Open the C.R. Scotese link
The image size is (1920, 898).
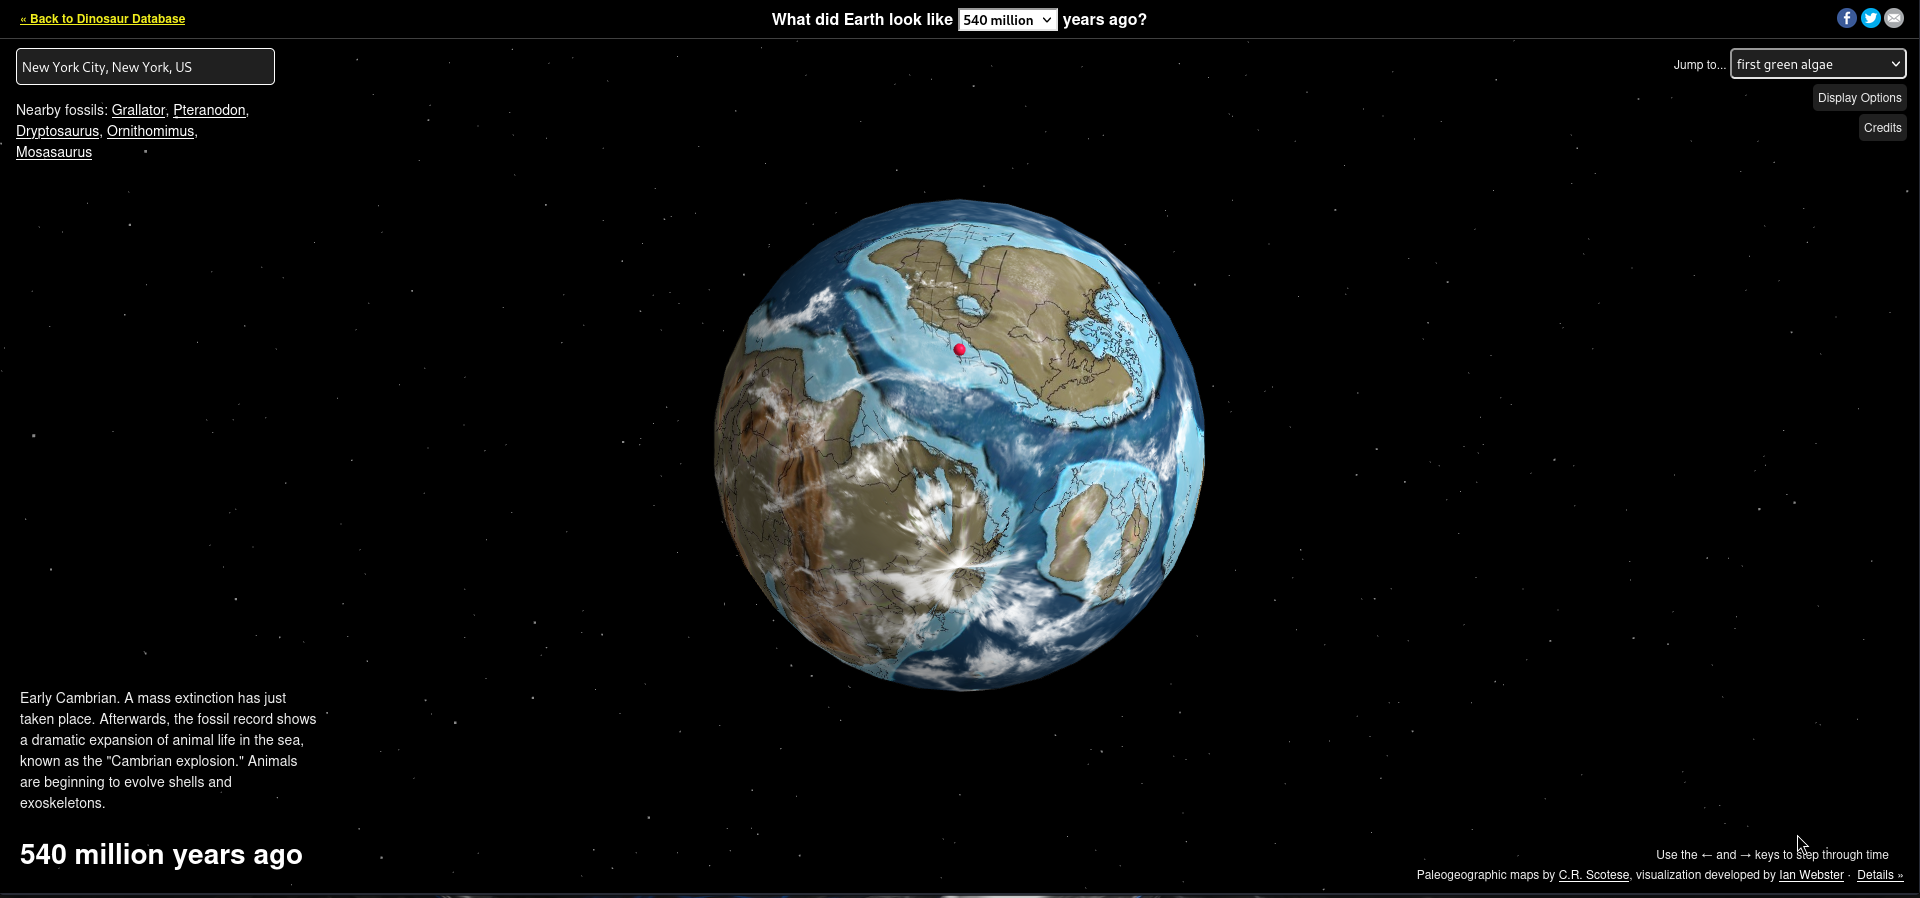click(1593, 875)
